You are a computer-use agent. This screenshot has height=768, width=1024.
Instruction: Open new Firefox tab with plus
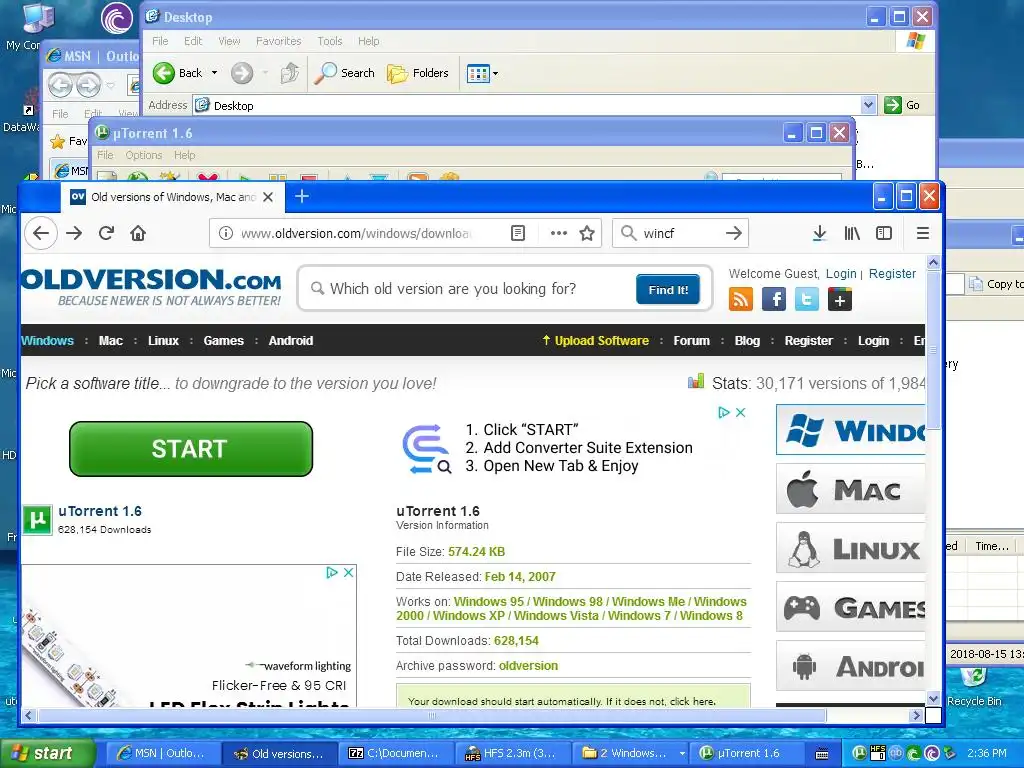pyautogui.click(x=302, y=197)
